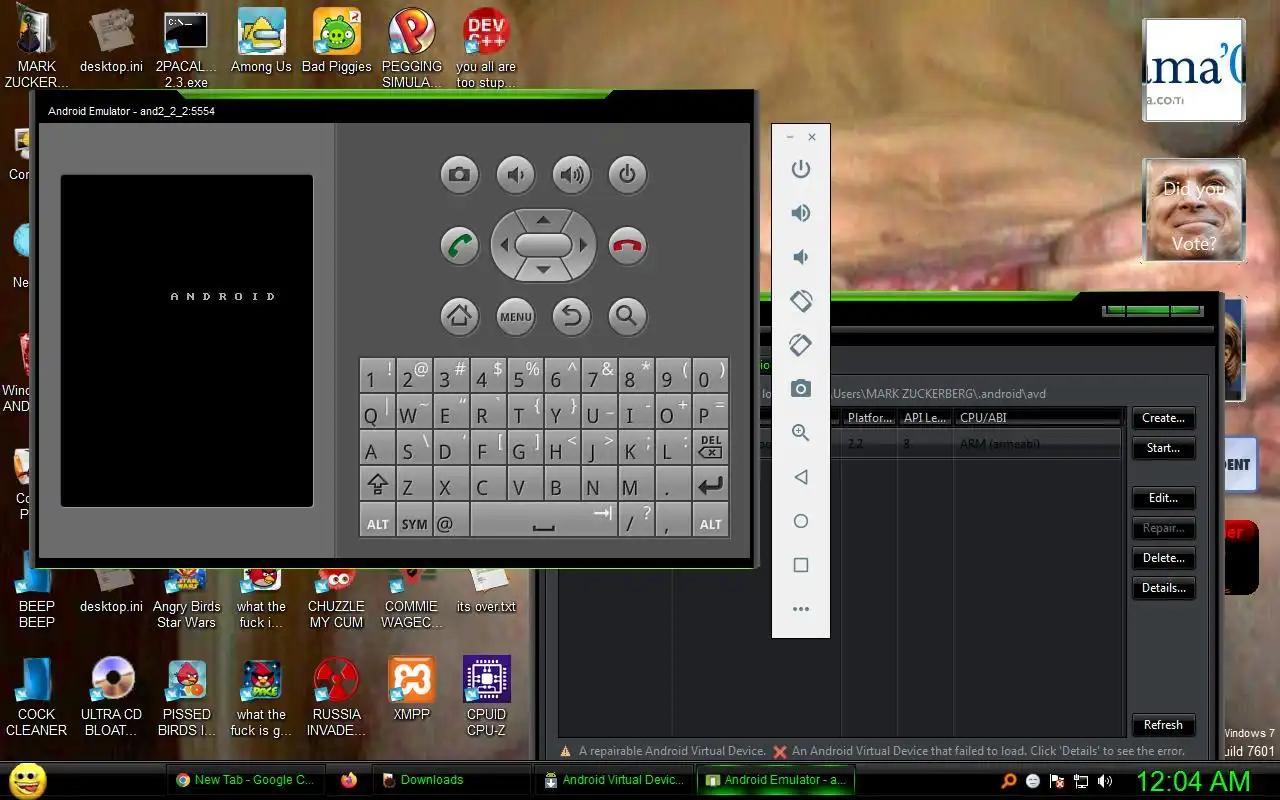Click the Details... button in AVD Manager
This screenshot has width=1280, height=800.
[x=1163, y=588]
